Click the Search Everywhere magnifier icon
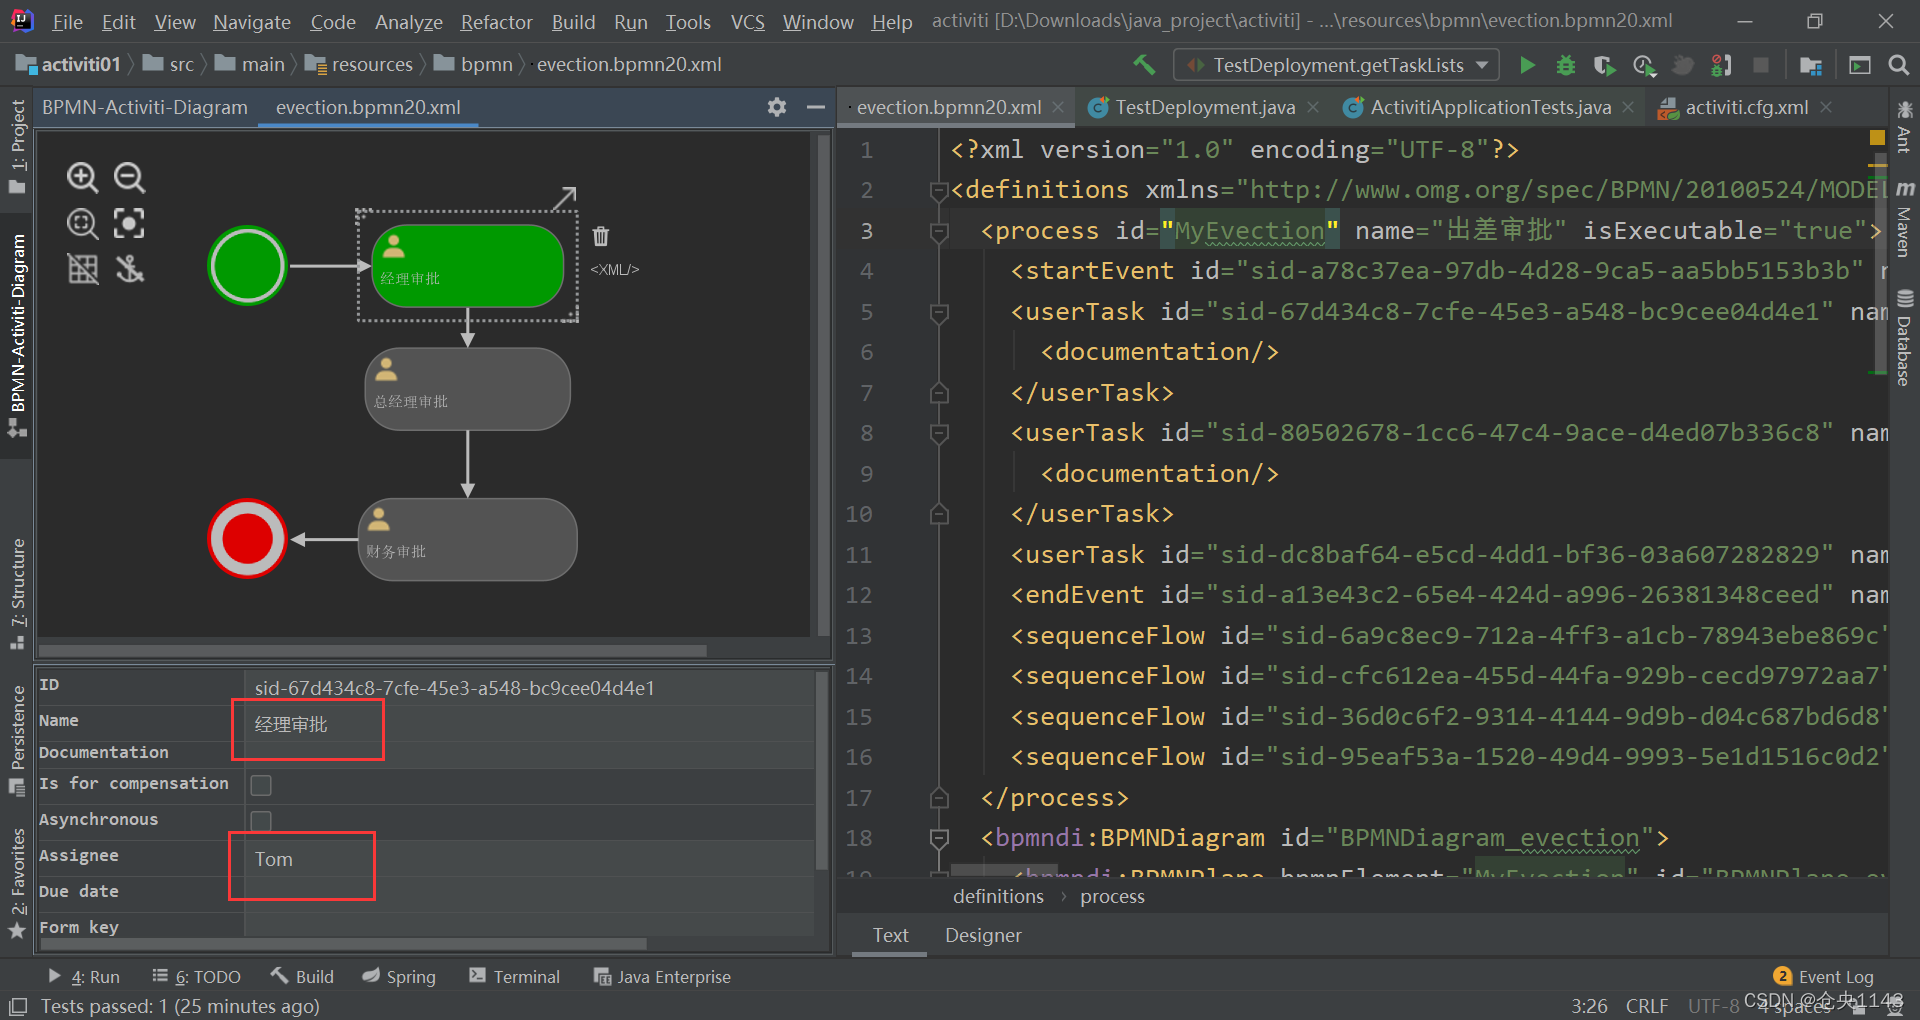The height and width of the screenshot is (1020, 1920). click(x=1898, y=65)
